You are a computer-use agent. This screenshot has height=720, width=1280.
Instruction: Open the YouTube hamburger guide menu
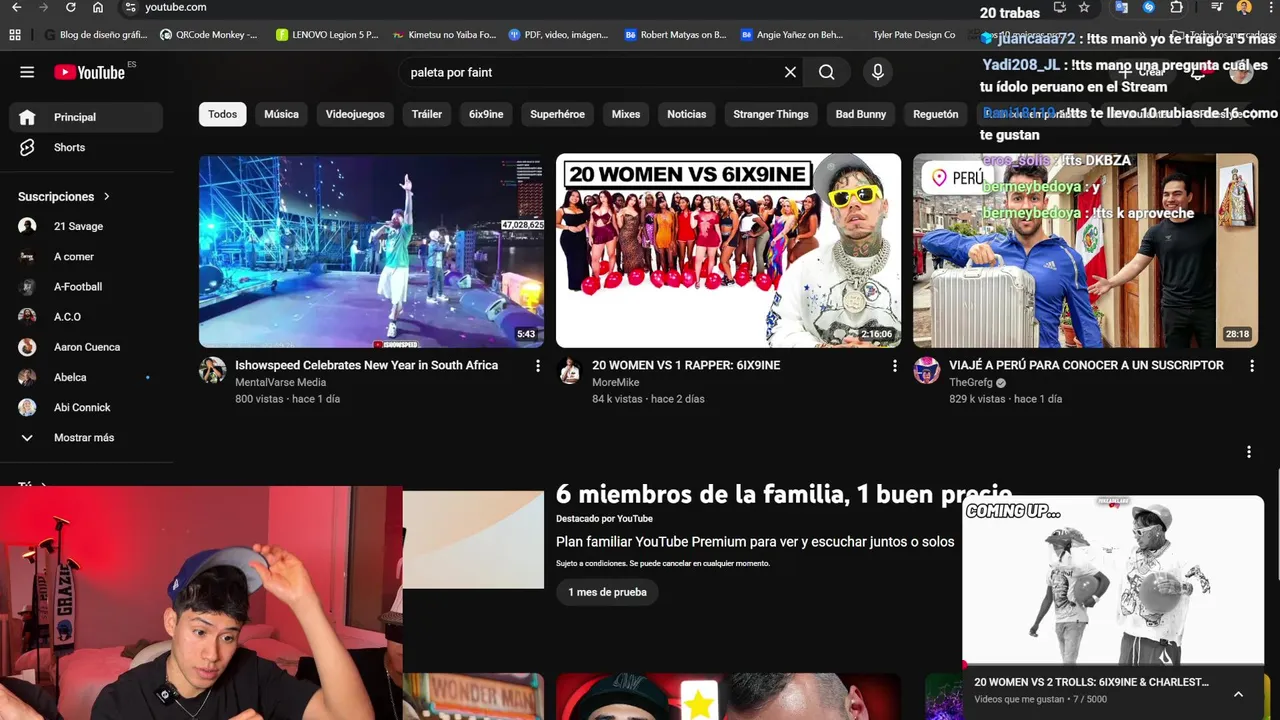coord(27,72)
